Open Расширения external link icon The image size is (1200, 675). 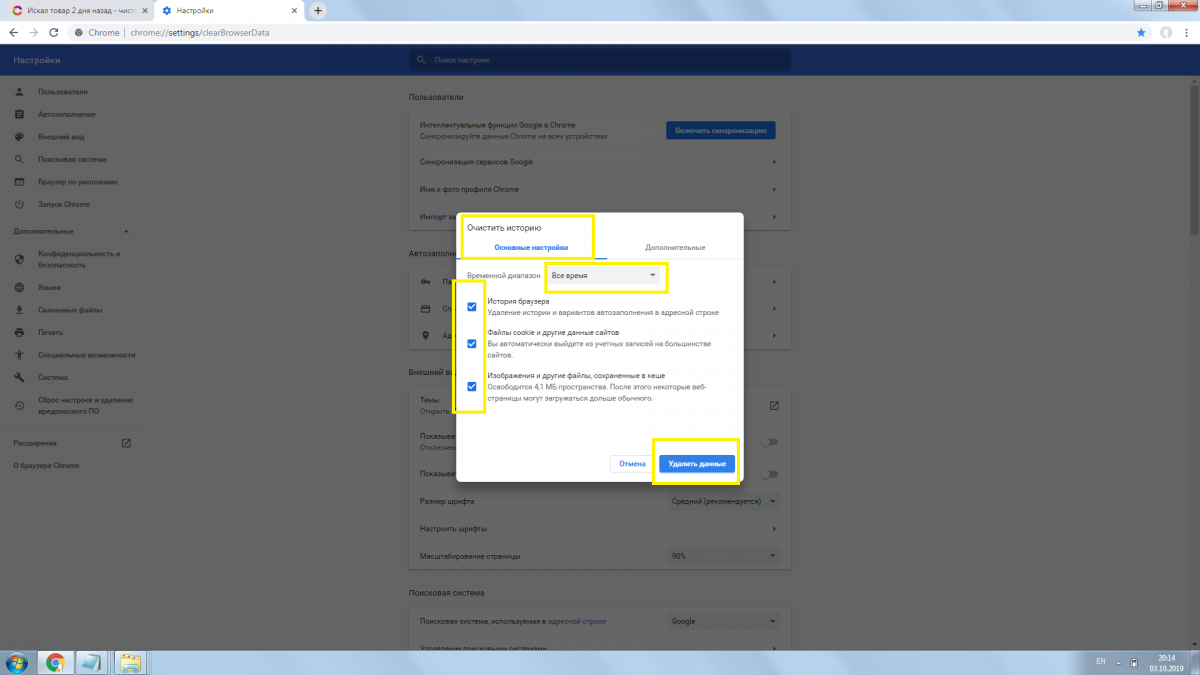click(126, 443)
